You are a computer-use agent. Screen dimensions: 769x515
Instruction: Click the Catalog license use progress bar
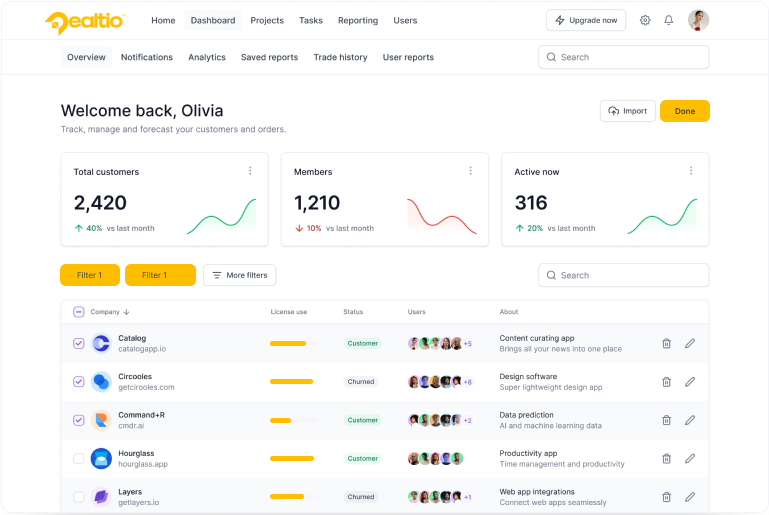(x=291, y=343)
